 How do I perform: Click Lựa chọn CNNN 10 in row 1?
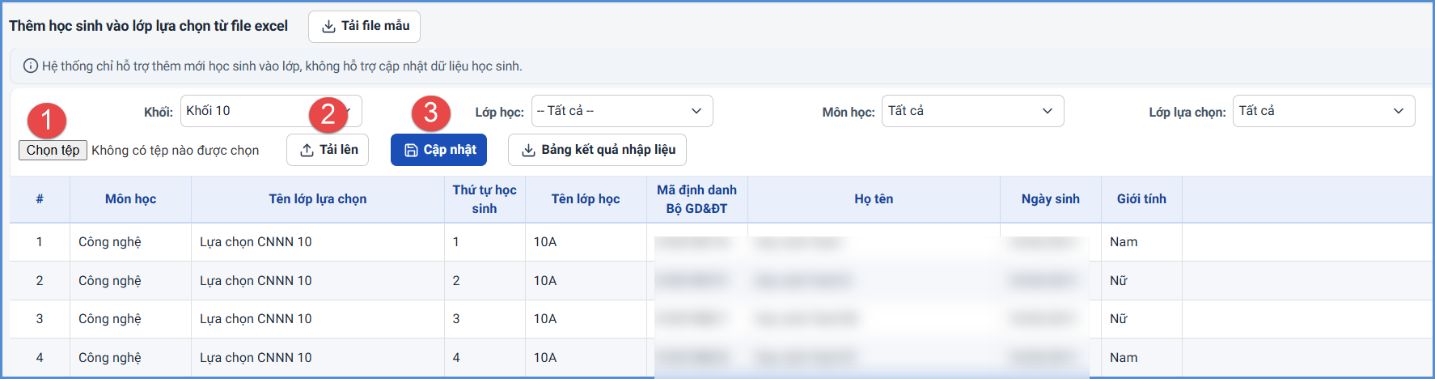click(318, 242)
